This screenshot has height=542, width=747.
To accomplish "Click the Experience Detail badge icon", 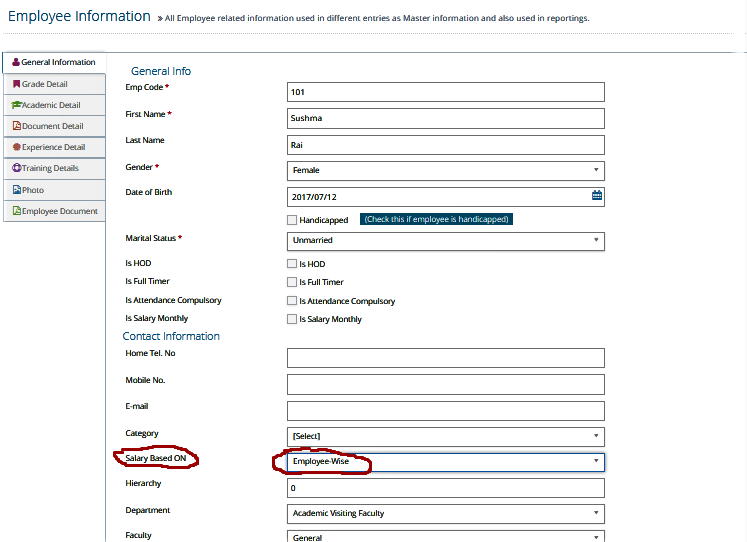I will coord(17,147).
